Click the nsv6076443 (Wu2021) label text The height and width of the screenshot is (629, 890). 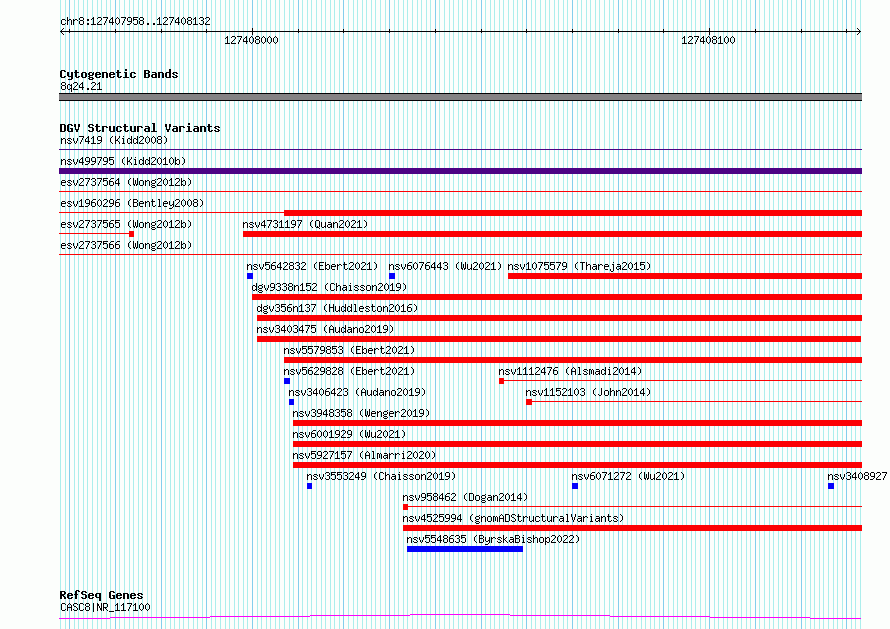[x=446, y=266]
